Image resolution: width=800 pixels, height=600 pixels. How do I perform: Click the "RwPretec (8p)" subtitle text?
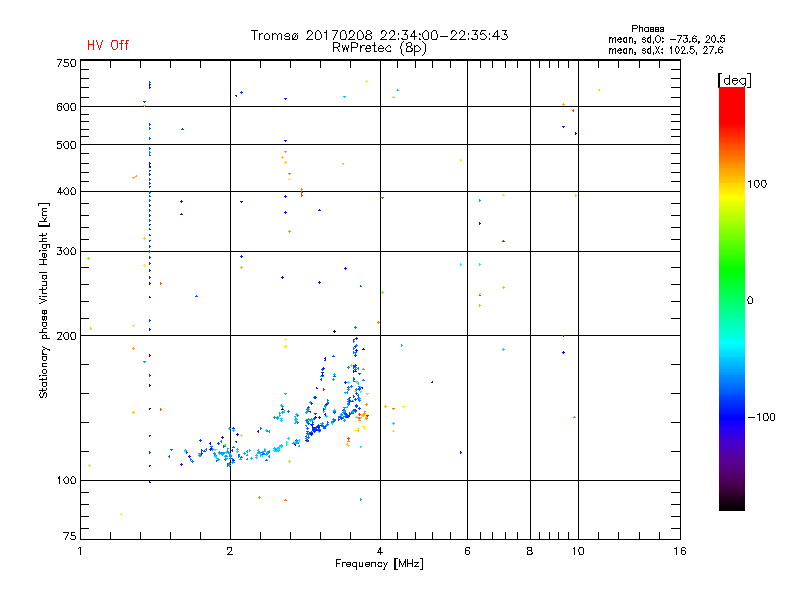[379, 48]
